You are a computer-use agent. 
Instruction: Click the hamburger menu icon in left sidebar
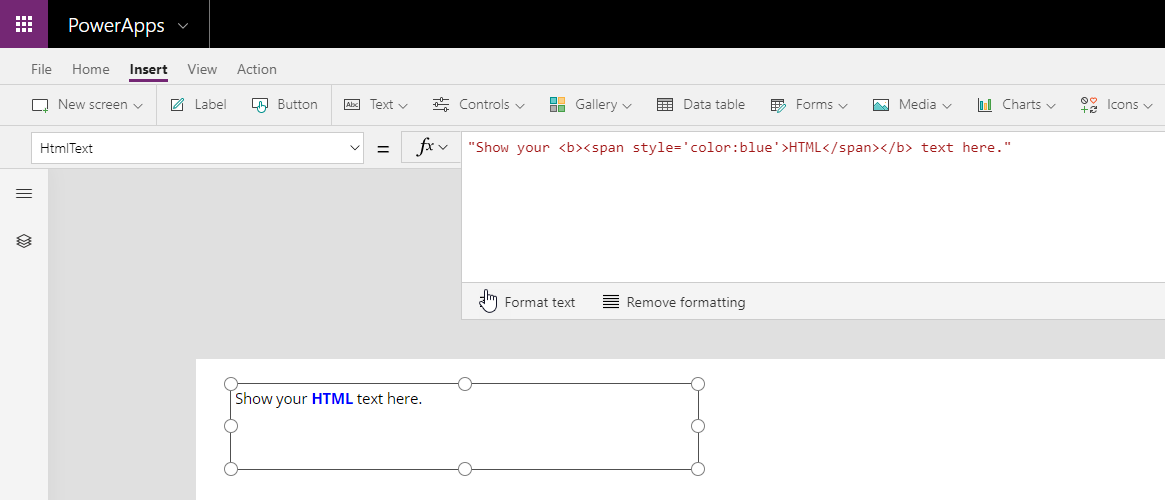(24, 193)
